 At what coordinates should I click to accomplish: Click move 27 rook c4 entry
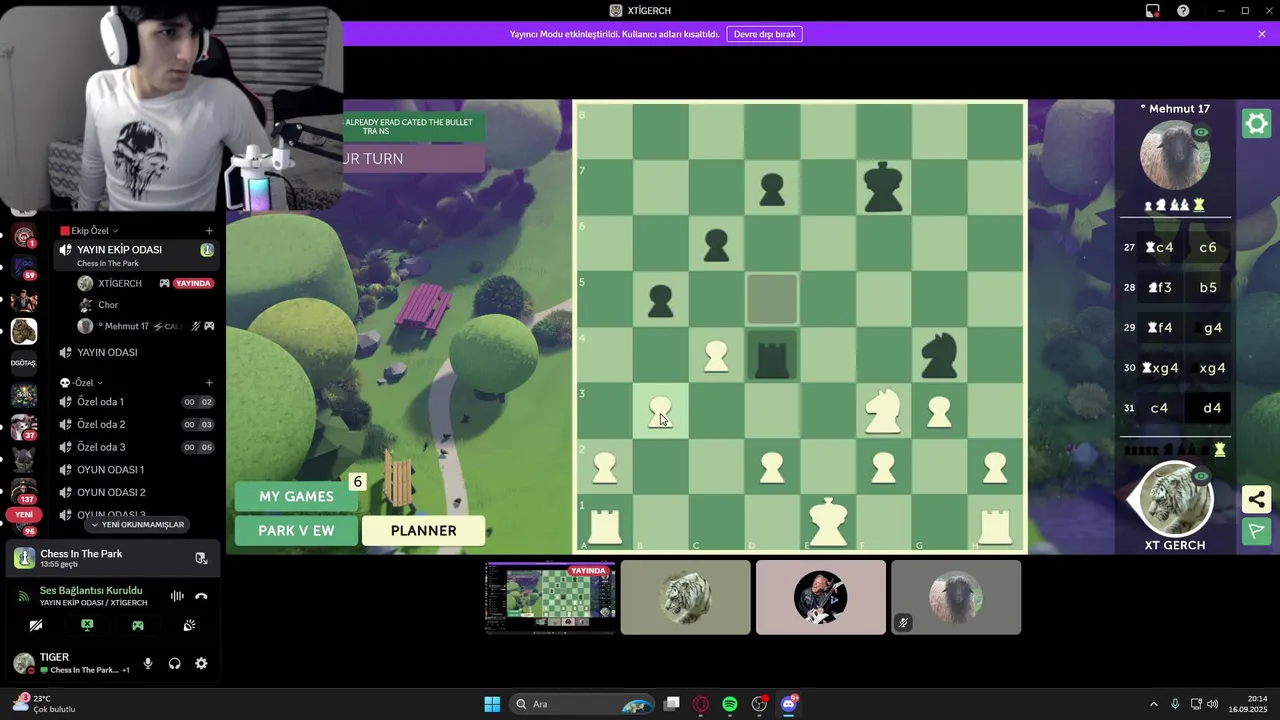(x=1160, y=247)
